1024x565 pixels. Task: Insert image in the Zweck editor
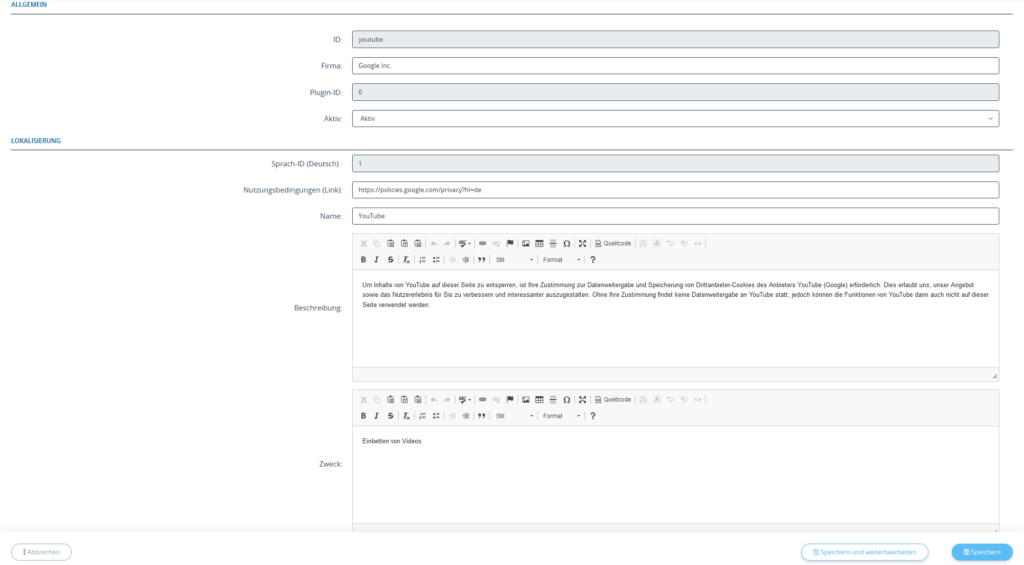point(526,400)
